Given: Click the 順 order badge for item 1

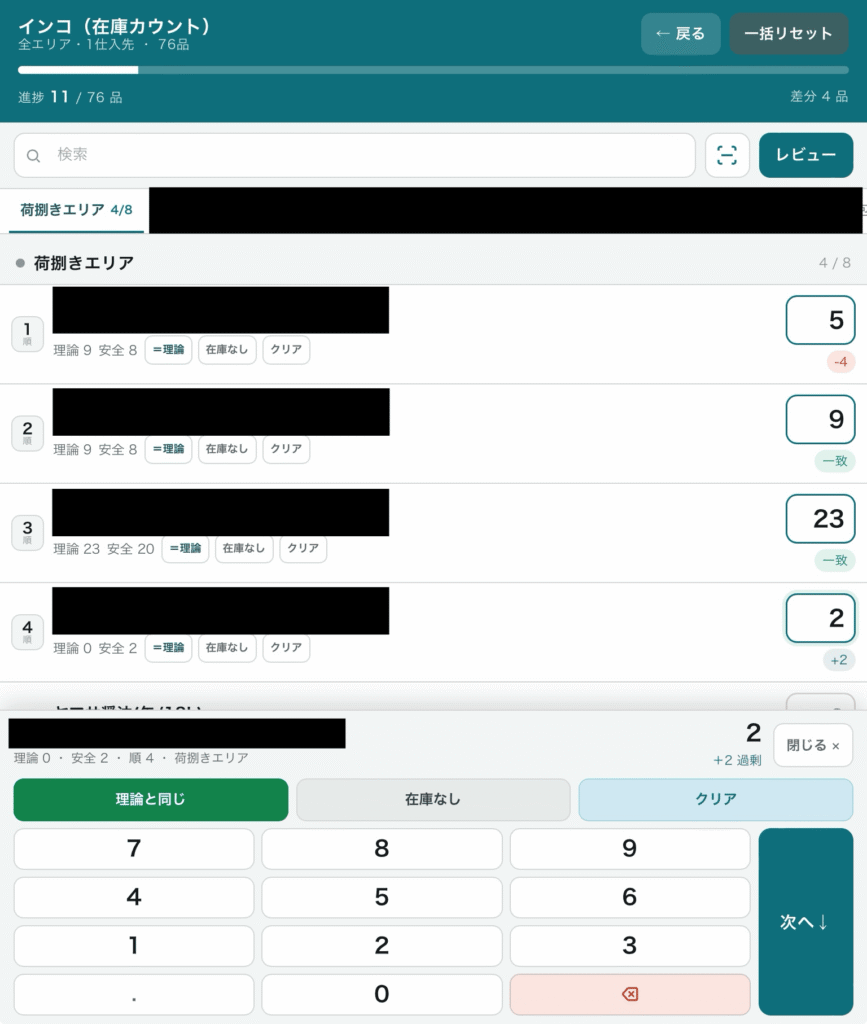Looking at the screenshot, I should pyautogui.click(x=27, y=334).
